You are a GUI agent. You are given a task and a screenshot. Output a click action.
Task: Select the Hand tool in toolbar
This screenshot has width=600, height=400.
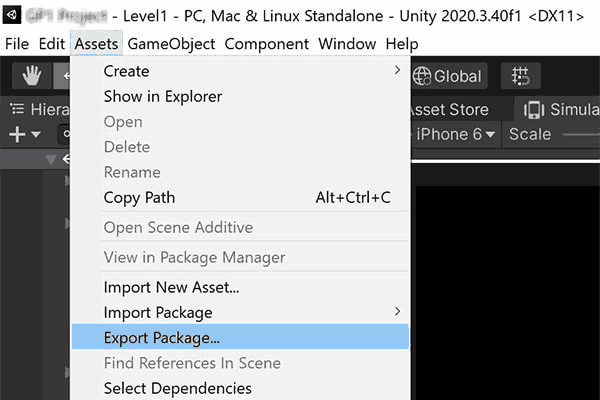pyautogui.click(x=32, y=76)
